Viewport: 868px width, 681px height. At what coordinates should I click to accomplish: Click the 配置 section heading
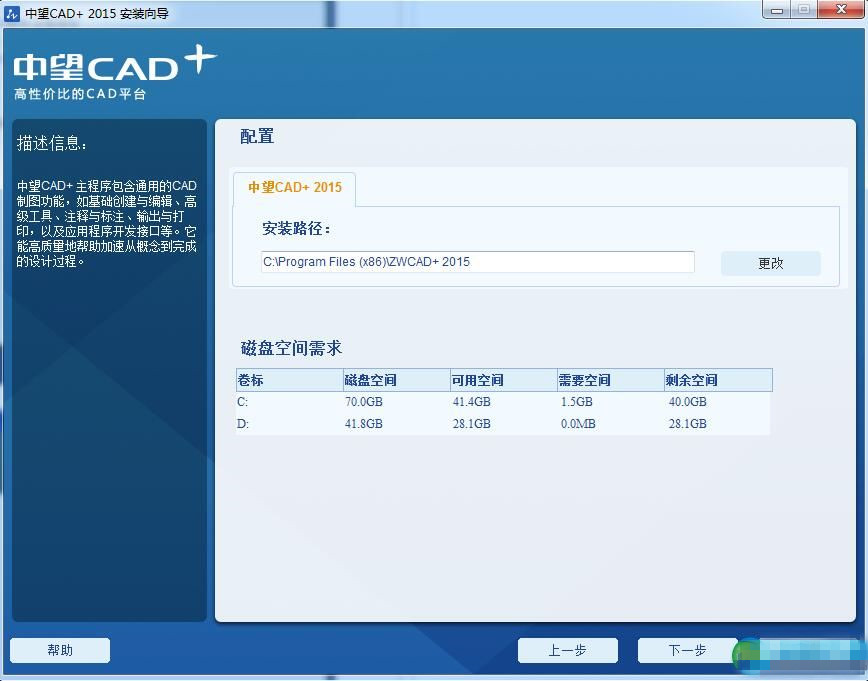[x=256, y=137]
